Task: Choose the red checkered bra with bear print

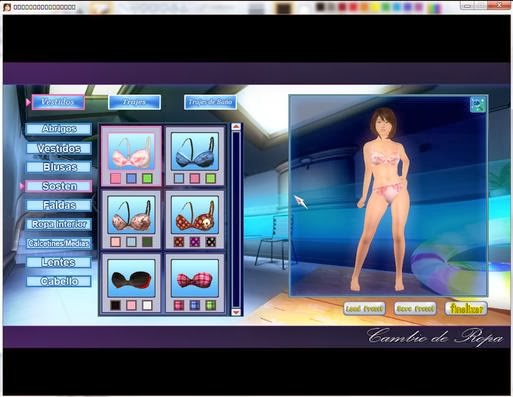Action: click(x=195, y=215)
